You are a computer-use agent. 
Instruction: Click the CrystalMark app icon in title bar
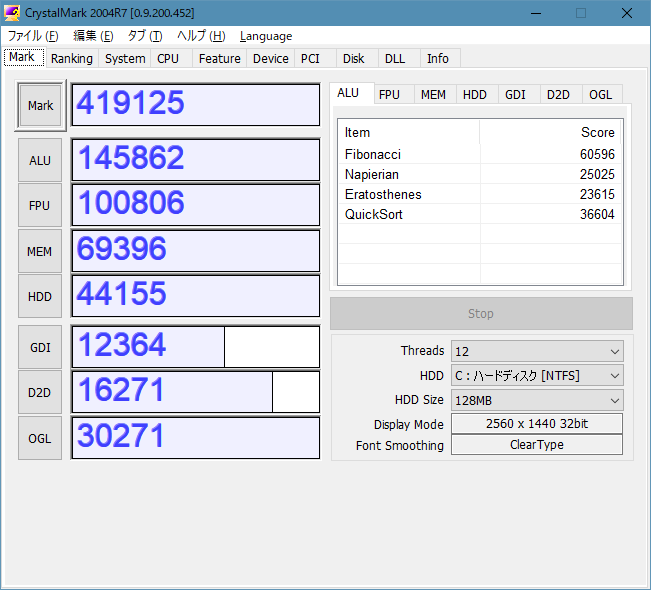[x=12, y=13]
